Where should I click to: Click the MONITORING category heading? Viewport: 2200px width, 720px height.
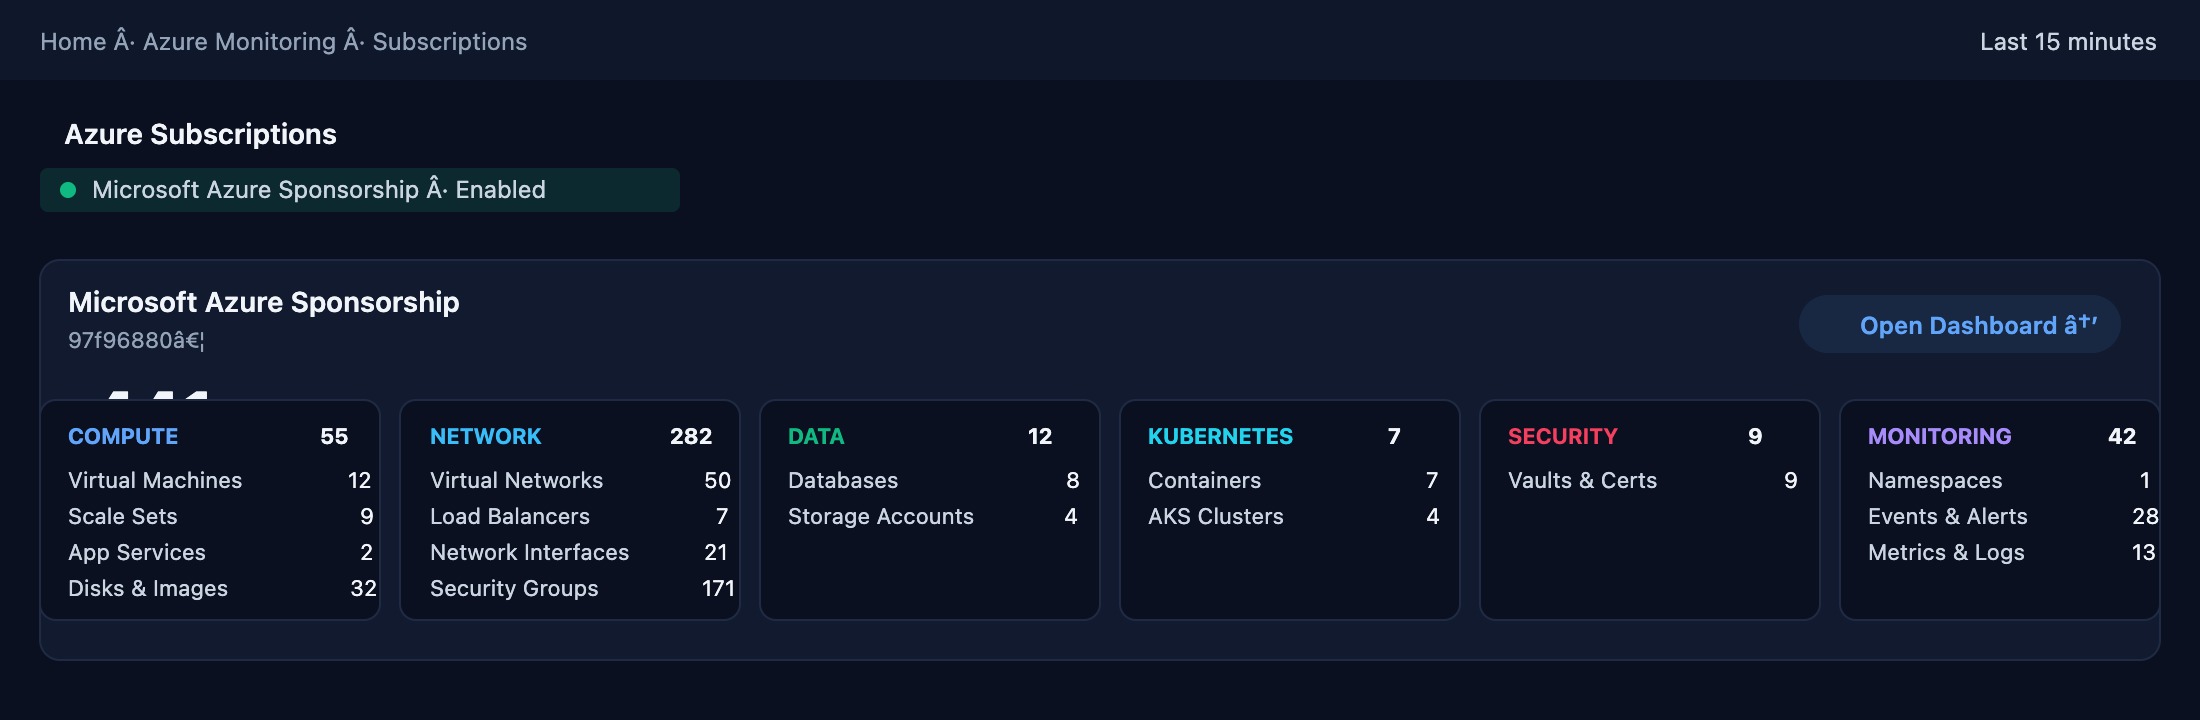click(1940, 436)
